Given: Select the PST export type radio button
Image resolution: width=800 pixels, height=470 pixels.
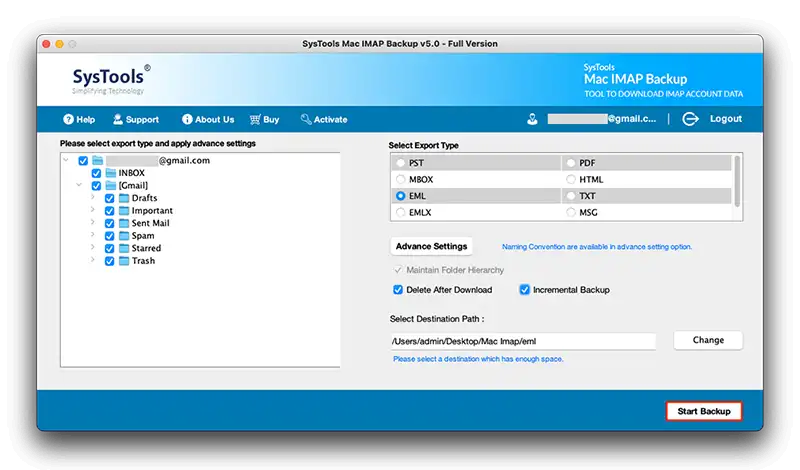Looking at the screenshot, I should tap(401, 163).
